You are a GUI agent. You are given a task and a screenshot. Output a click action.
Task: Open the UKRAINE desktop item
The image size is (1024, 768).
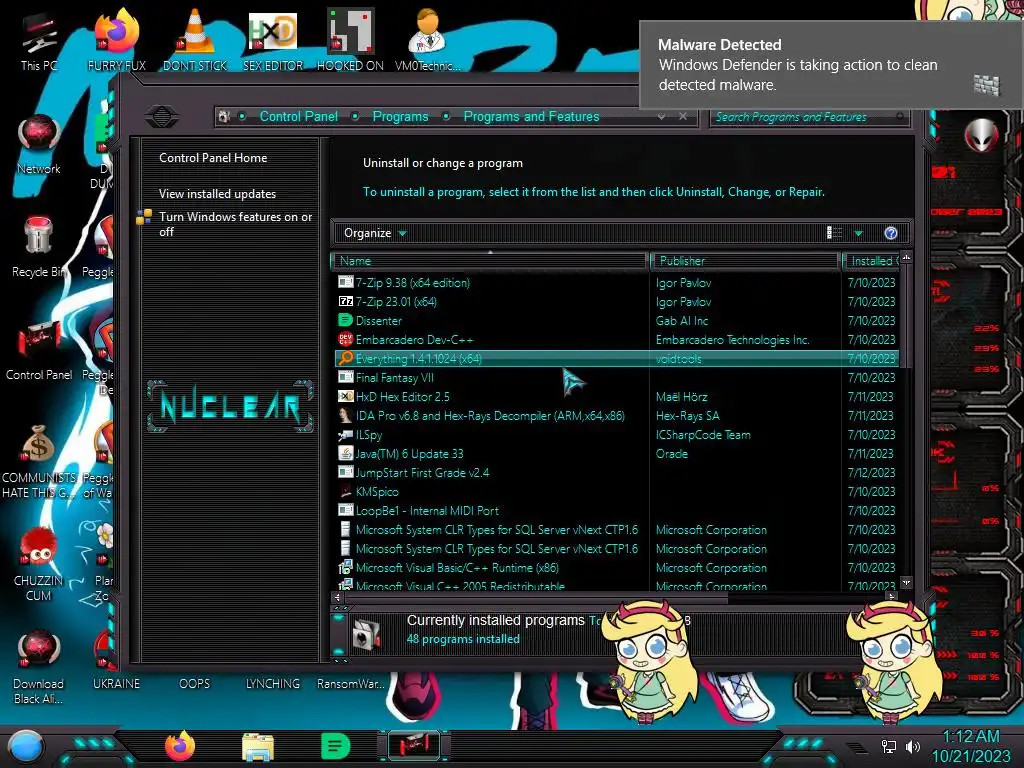pyautogui.click(x=116, y=683)
